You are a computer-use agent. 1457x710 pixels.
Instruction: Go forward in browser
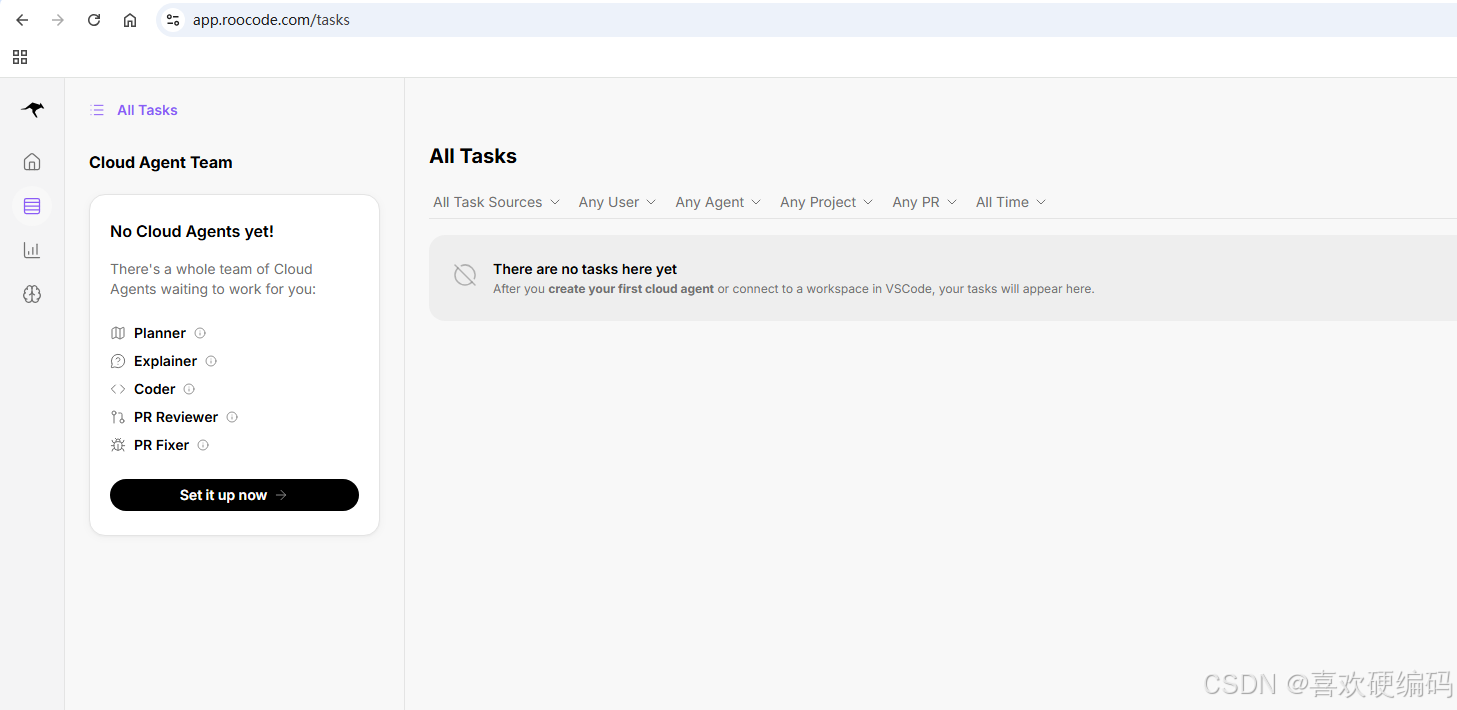[58, 20]
